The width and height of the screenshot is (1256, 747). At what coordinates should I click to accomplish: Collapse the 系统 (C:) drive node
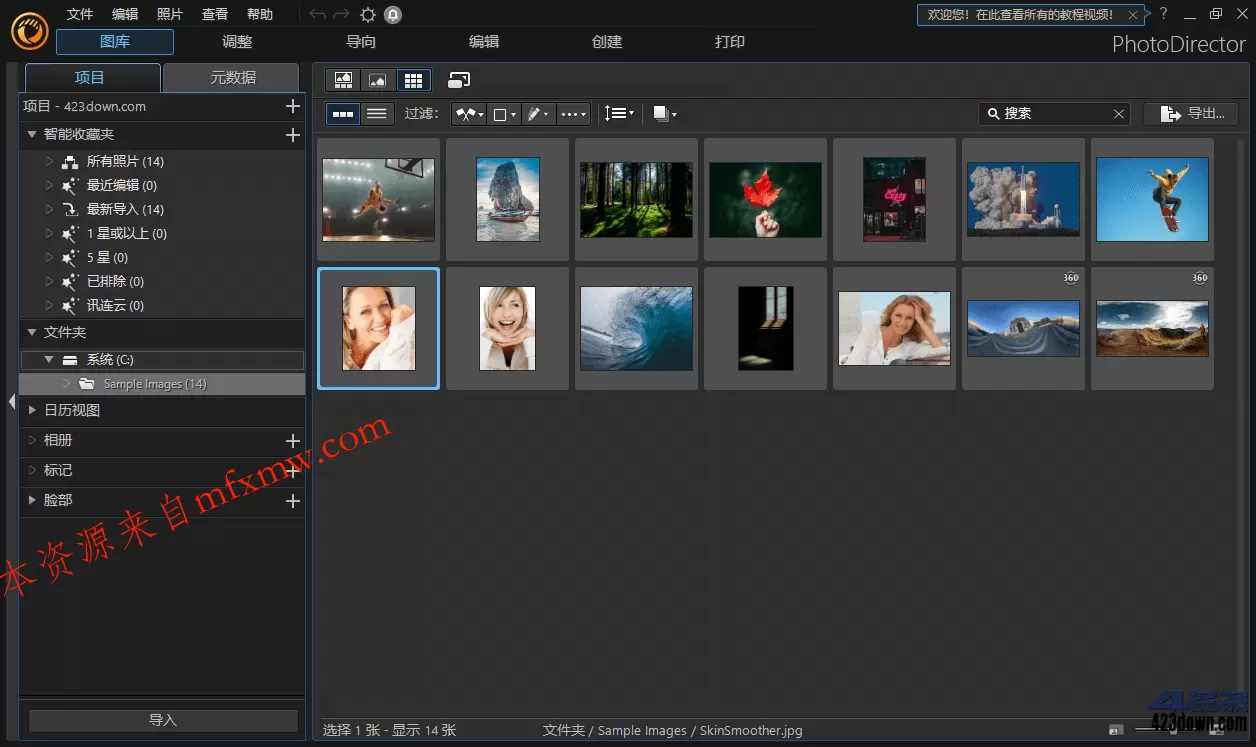[x=49, y=359]
